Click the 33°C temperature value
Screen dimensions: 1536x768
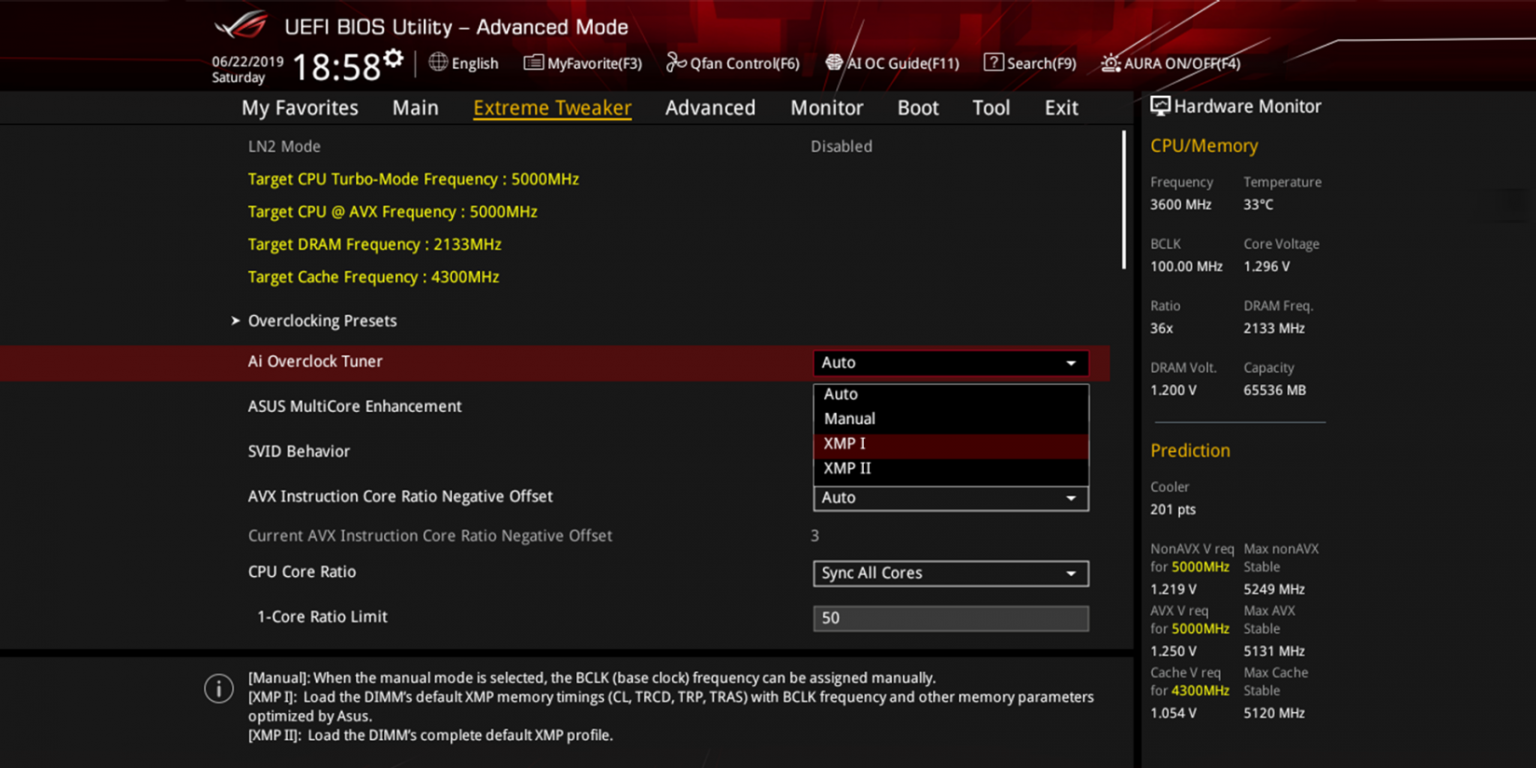[1258, 205]
